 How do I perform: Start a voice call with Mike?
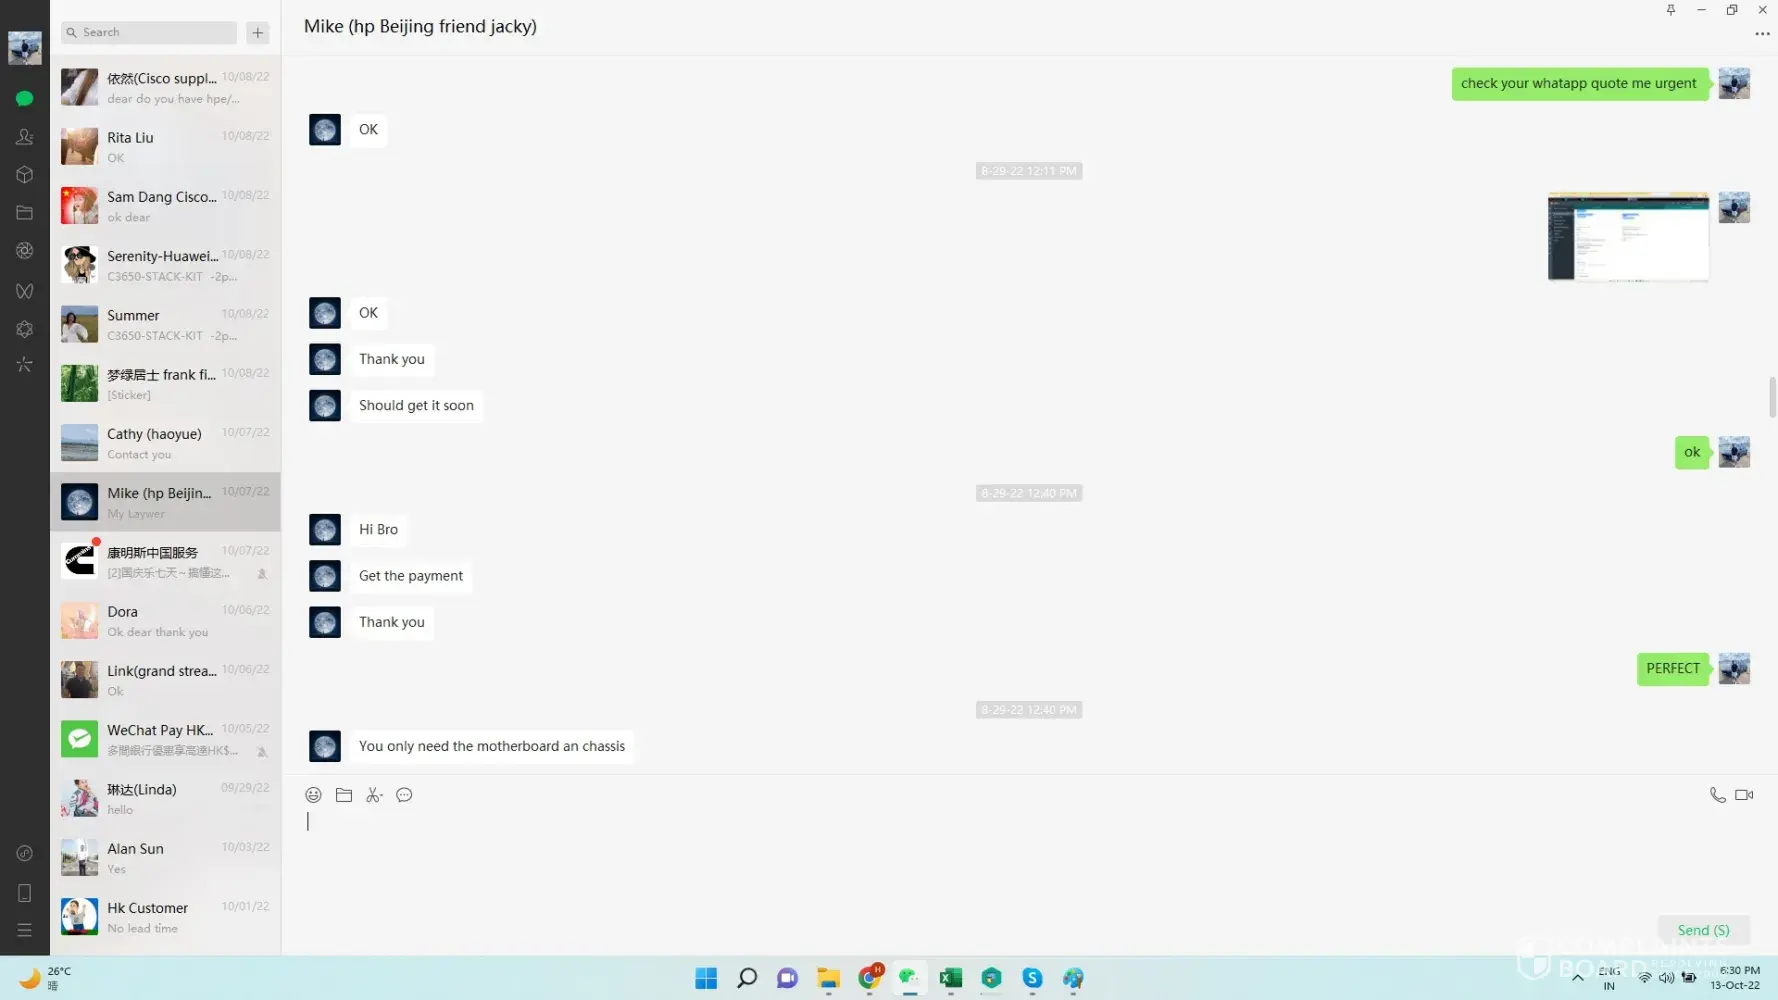tap(1717, 795)
